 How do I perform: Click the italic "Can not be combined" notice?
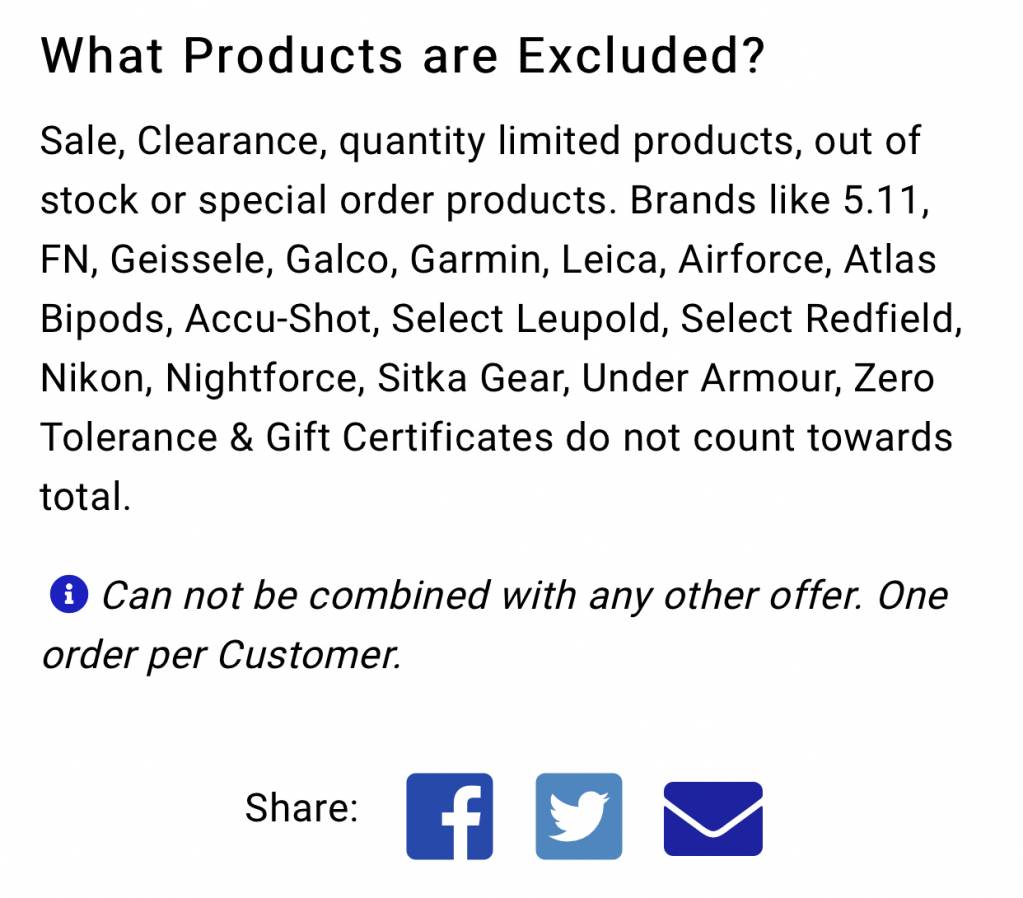pos(296,596)
